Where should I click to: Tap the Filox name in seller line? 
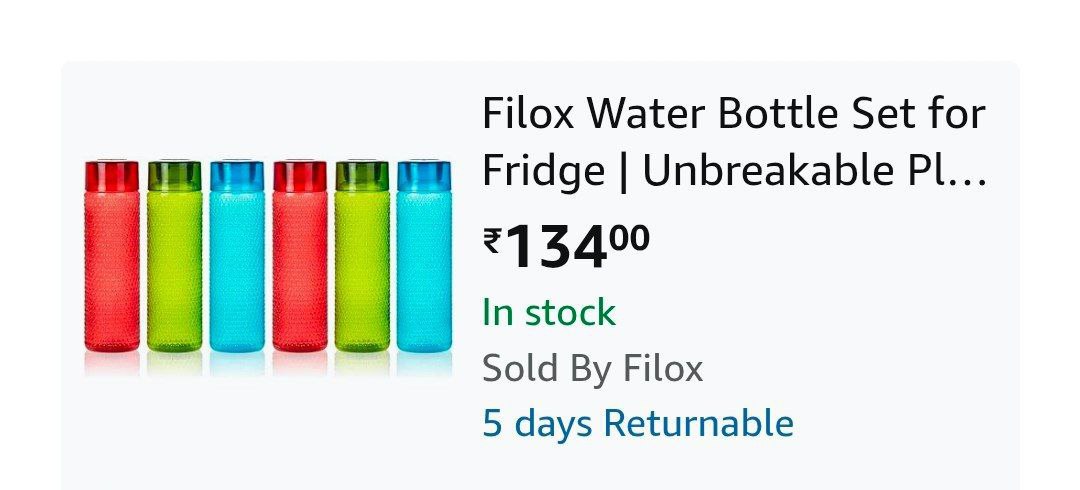click(663, 367)
